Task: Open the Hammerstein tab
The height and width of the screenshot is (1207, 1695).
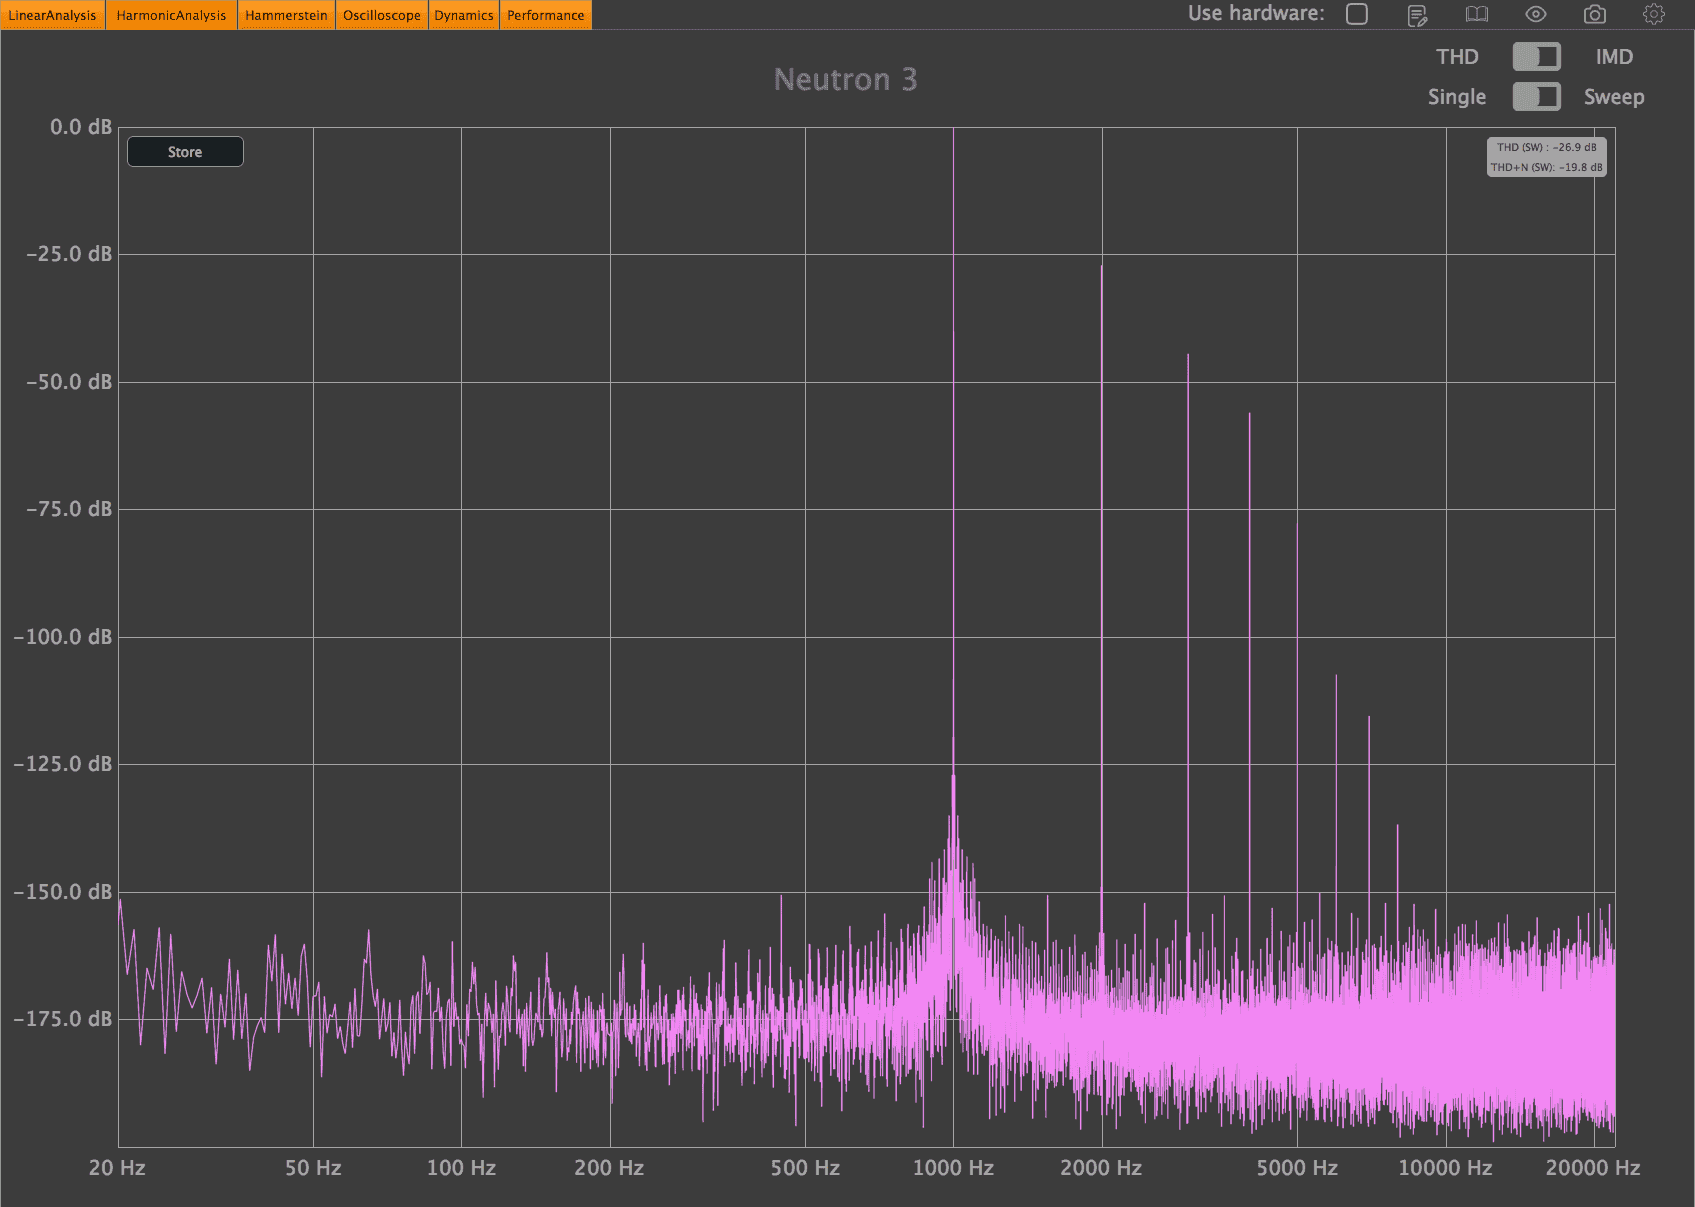Action: 286,15
